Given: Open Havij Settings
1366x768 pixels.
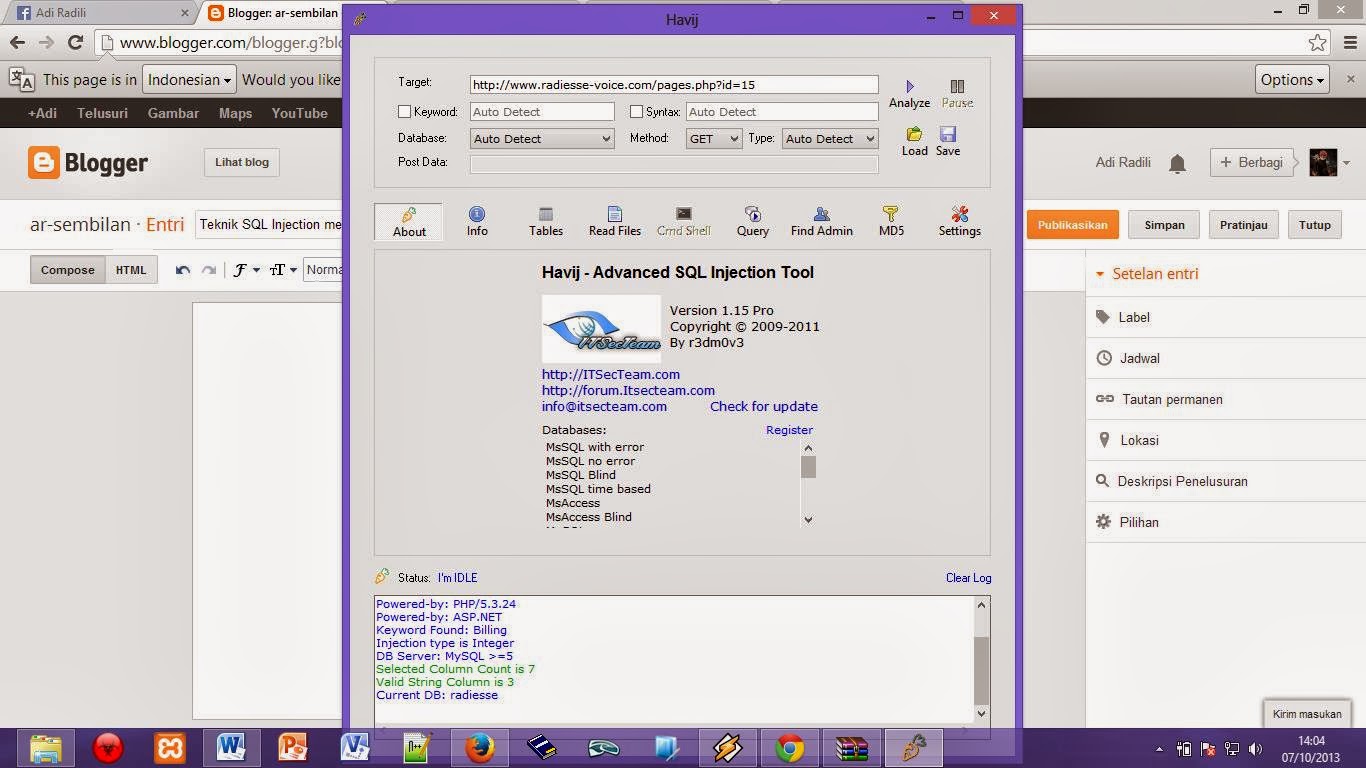Looking at the screenshot, I should coord(960,222).
